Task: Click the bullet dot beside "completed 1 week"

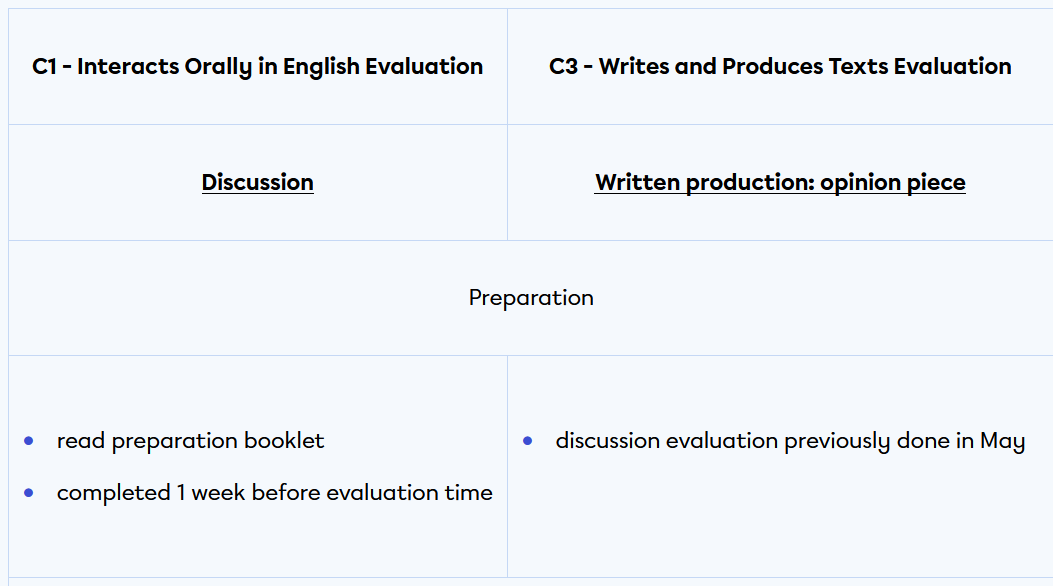Action: pos(29,493)
